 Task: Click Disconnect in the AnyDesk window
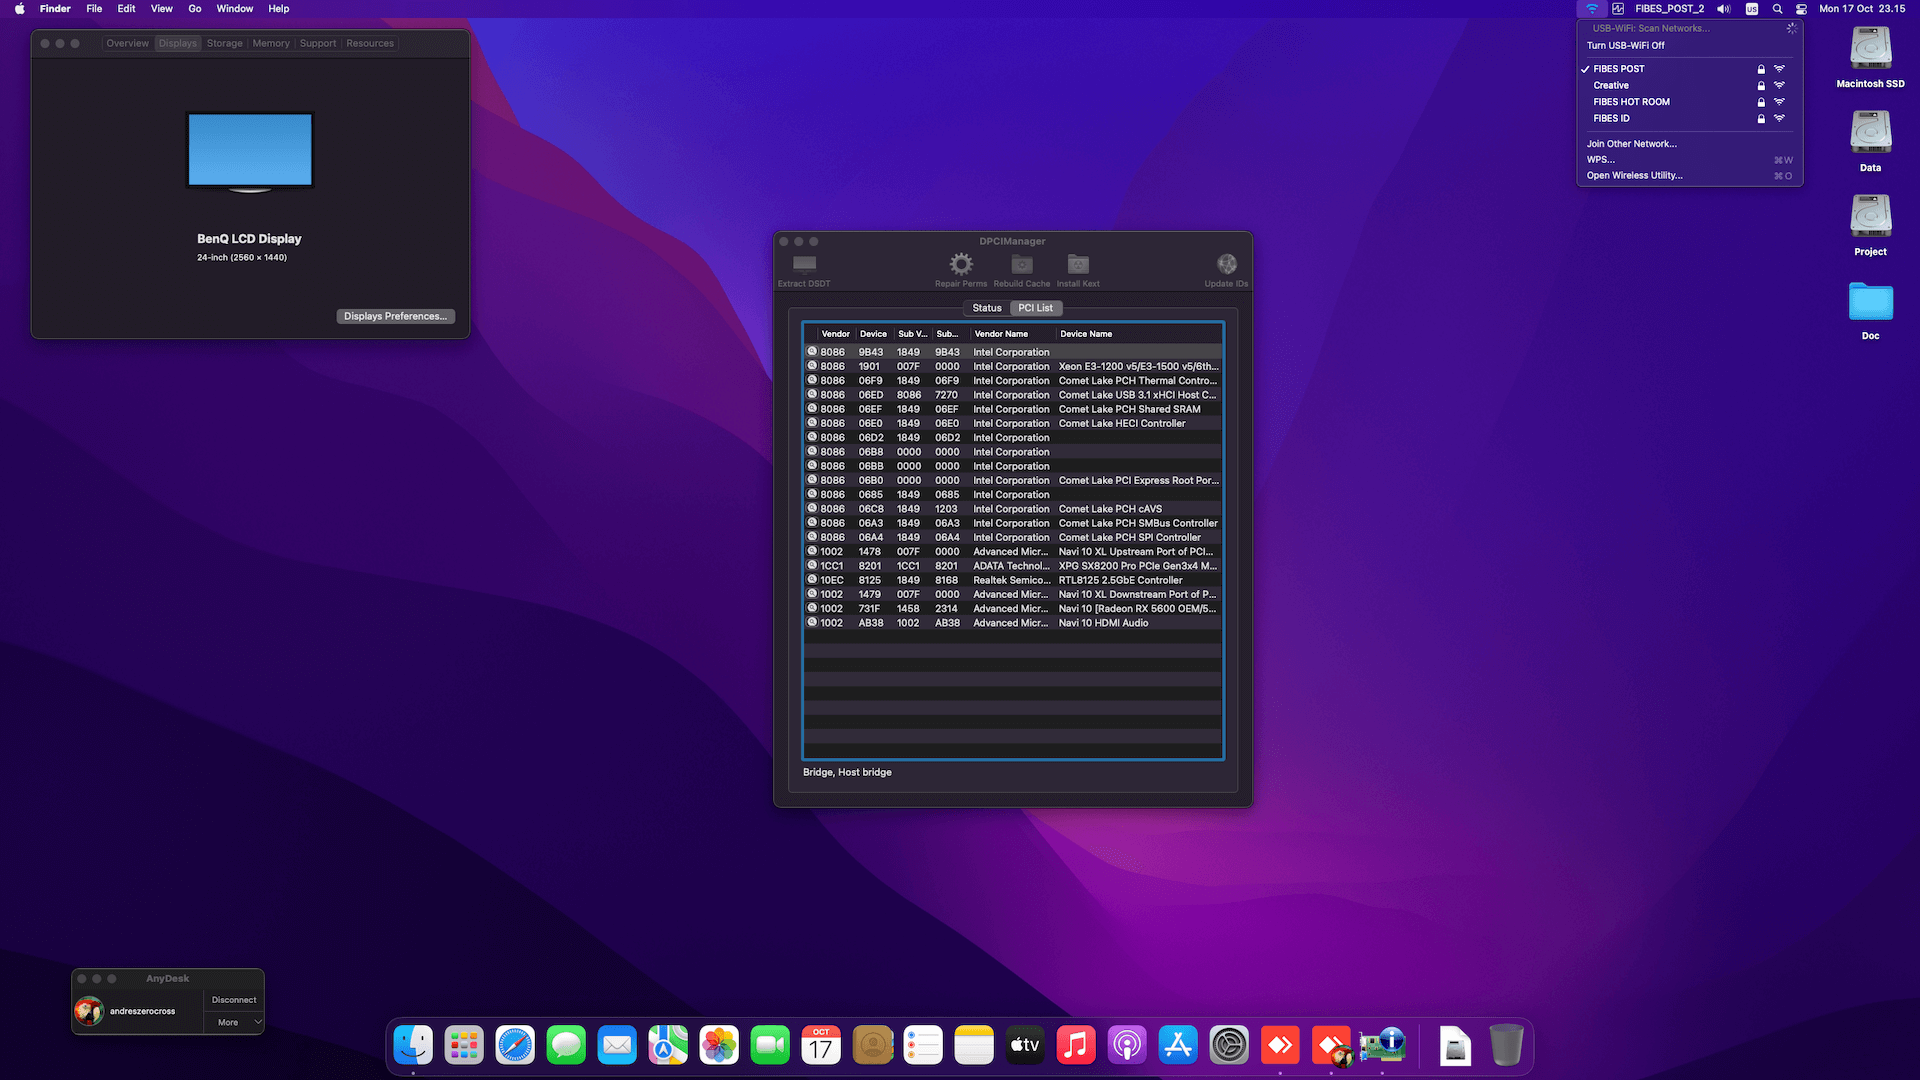click(x=234, y=1000)
